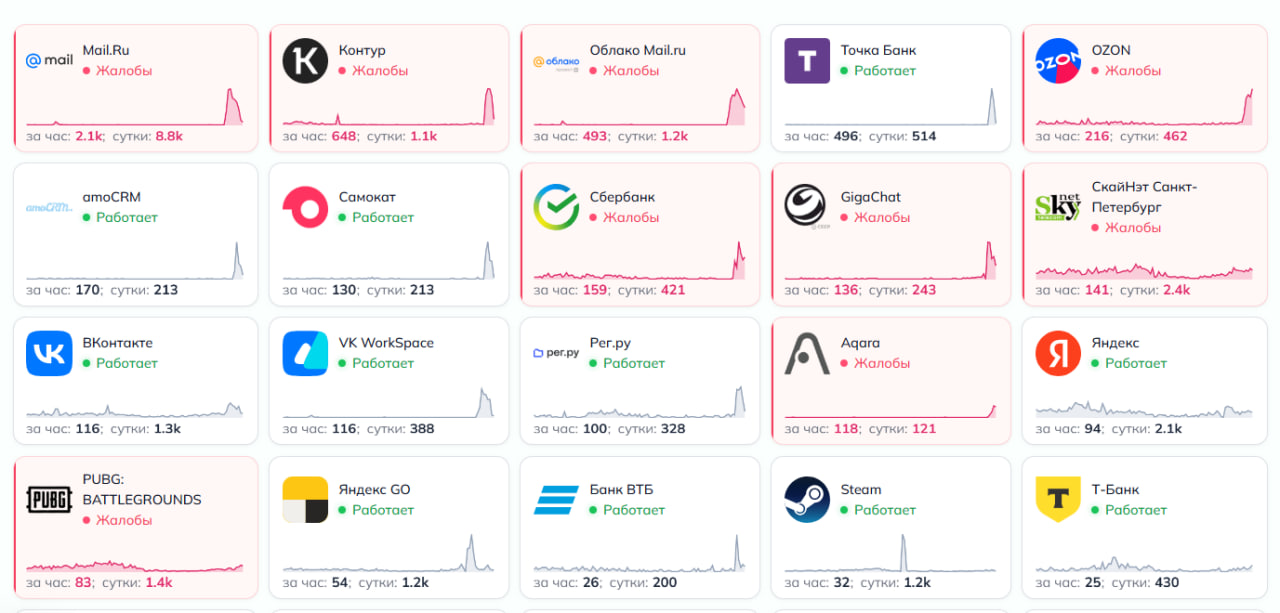Click the 'Жалобы' status under Контур

[x=373, y=71]
